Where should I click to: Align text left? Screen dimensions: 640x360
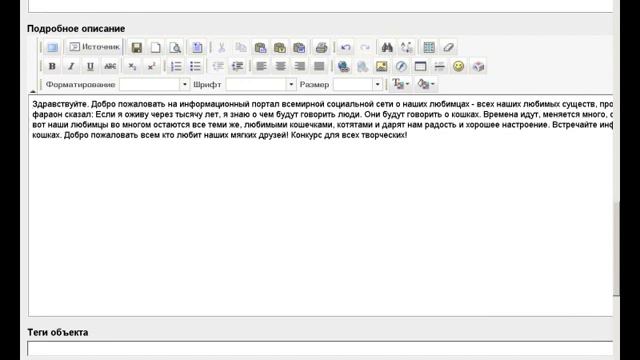coord(261,66)
